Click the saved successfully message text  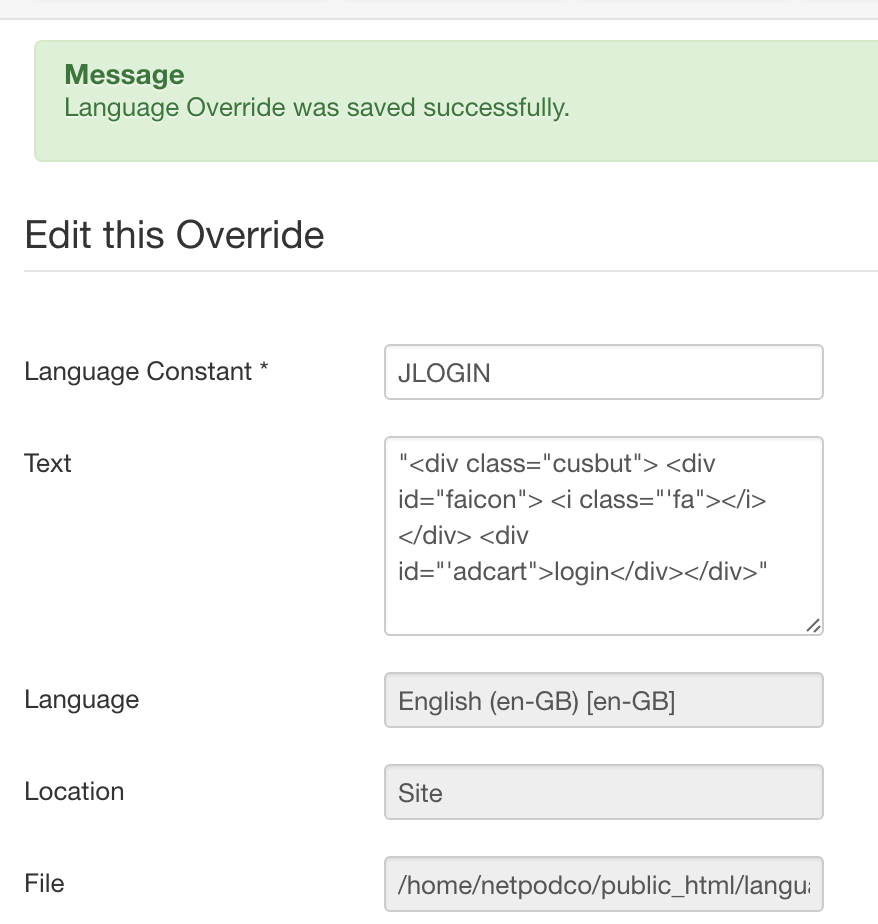coord(316,107)
